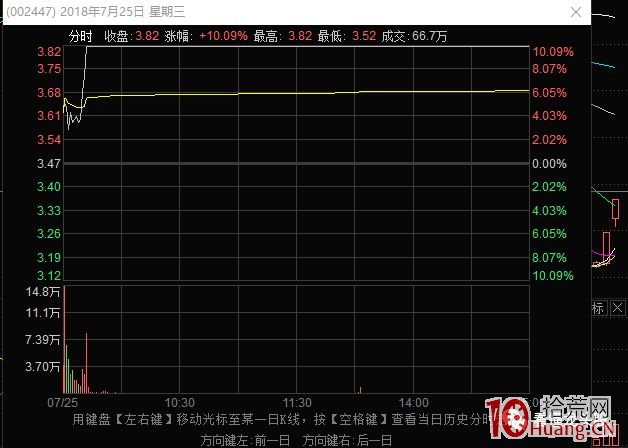Click the 3.19 green price label
628x448 pixels.
[49, 257]
